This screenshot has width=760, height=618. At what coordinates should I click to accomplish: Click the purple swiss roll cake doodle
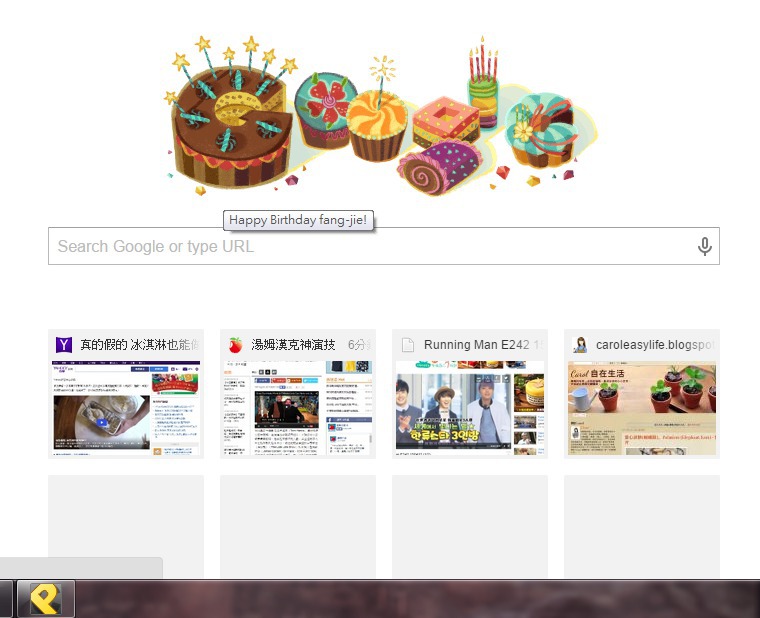(440, 166)
